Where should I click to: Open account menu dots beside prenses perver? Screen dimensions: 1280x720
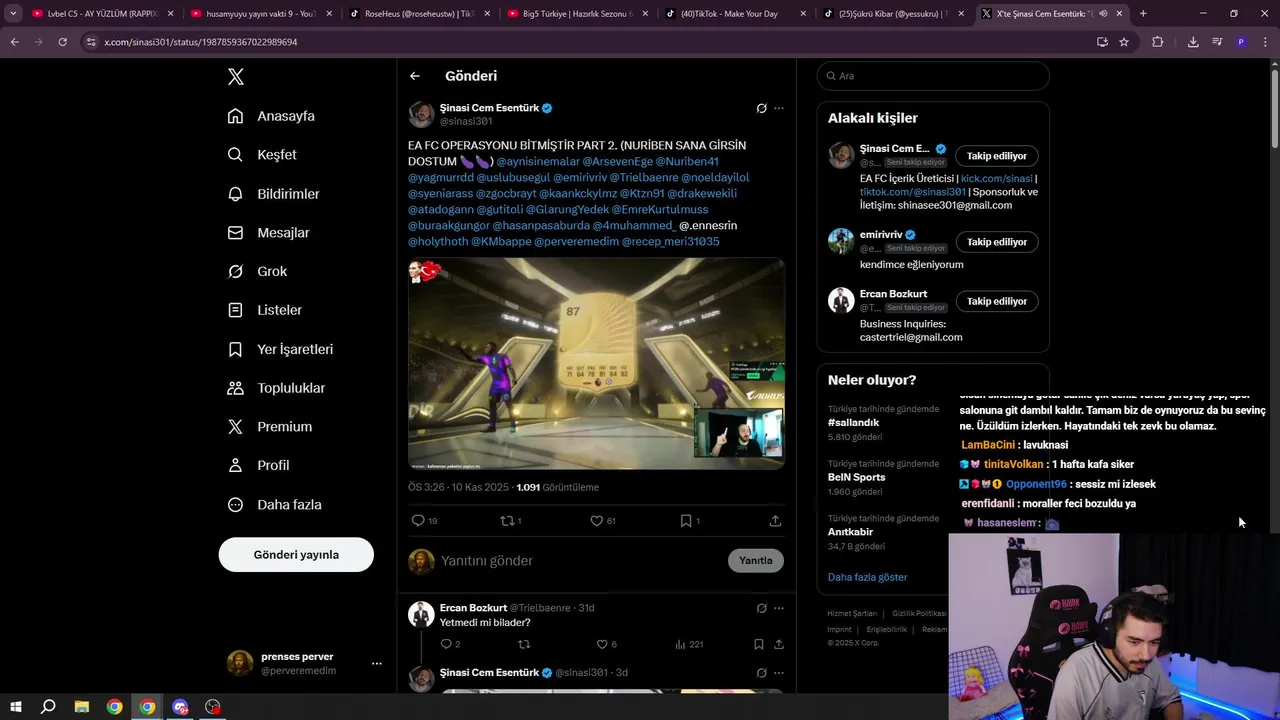point(377,664)
